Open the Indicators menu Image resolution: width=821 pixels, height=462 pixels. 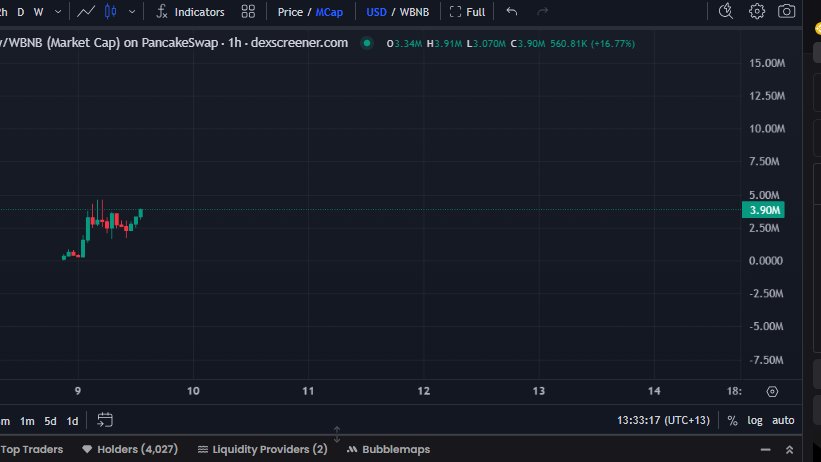[191, 12]
